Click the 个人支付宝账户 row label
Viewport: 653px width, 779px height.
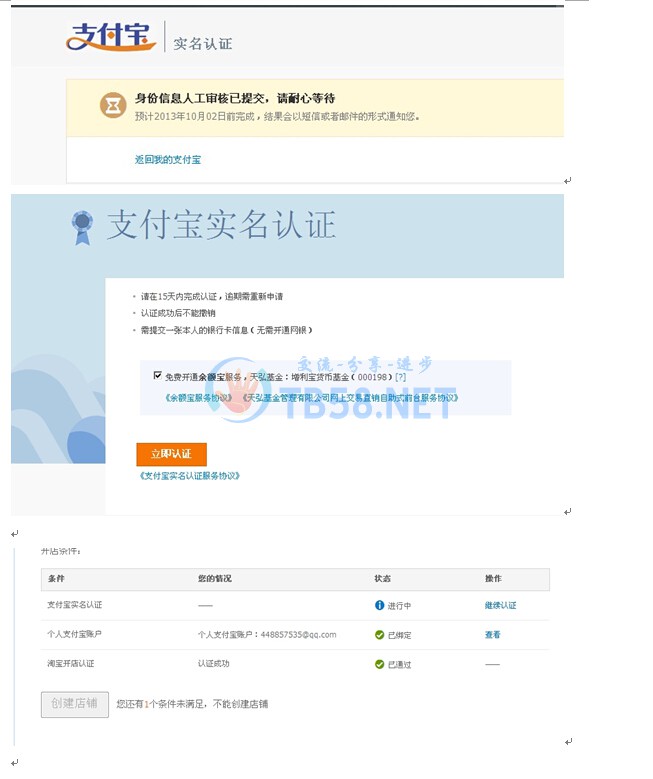[74, 634]
